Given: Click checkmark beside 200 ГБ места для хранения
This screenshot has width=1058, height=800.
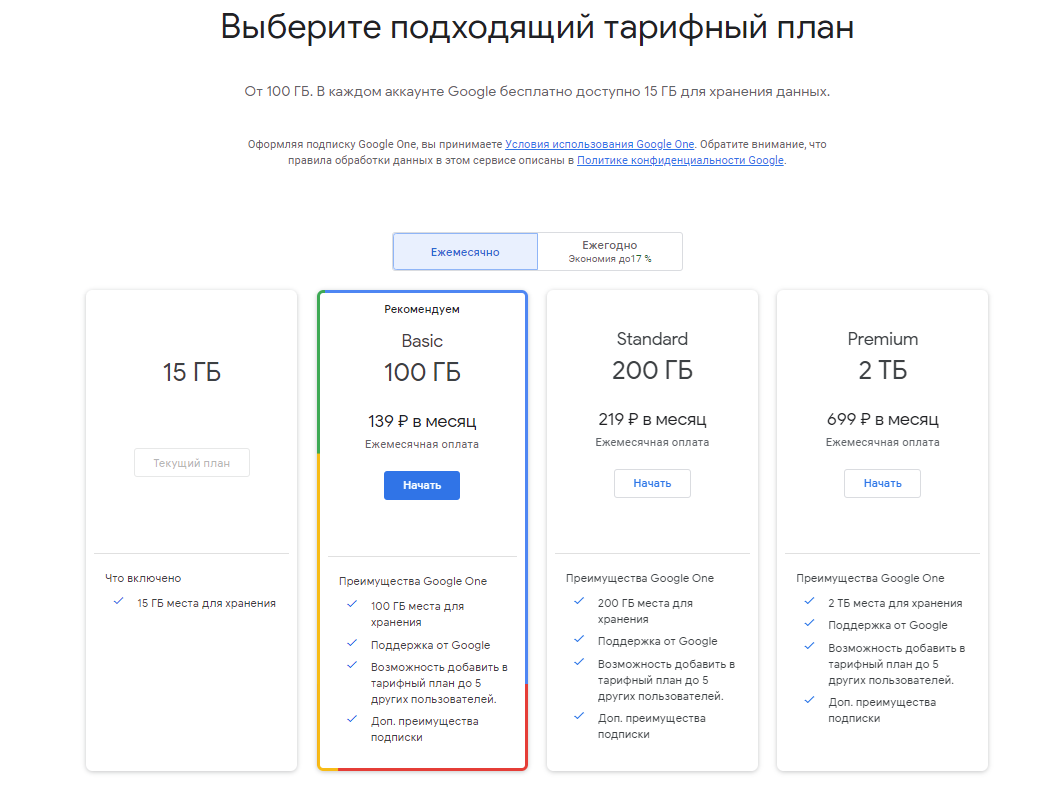Looking at the screenshot, I should coord(579,601).
